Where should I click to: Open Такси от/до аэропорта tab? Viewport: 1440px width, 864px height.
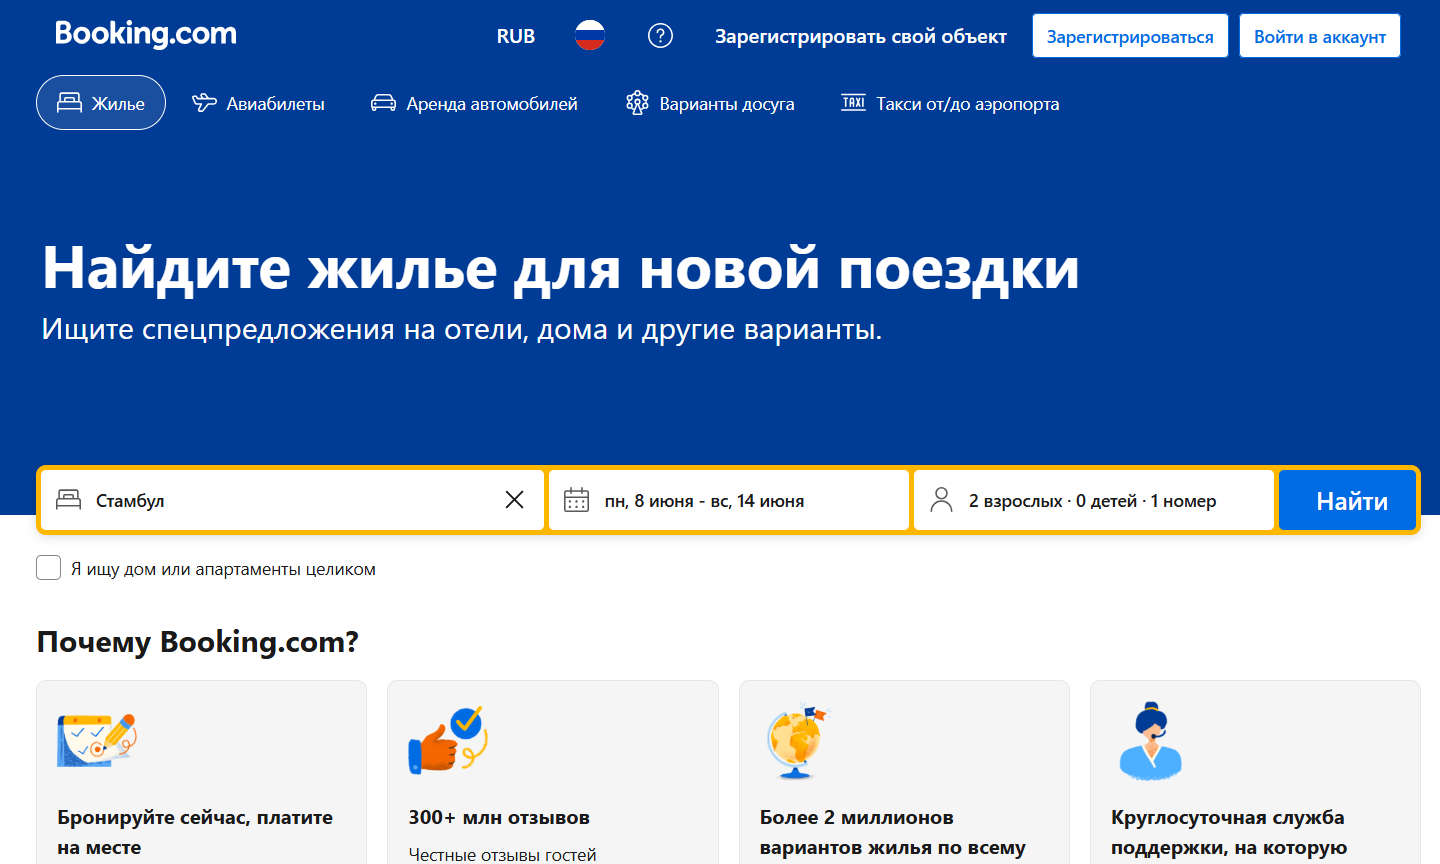click(x=950, y=103)
